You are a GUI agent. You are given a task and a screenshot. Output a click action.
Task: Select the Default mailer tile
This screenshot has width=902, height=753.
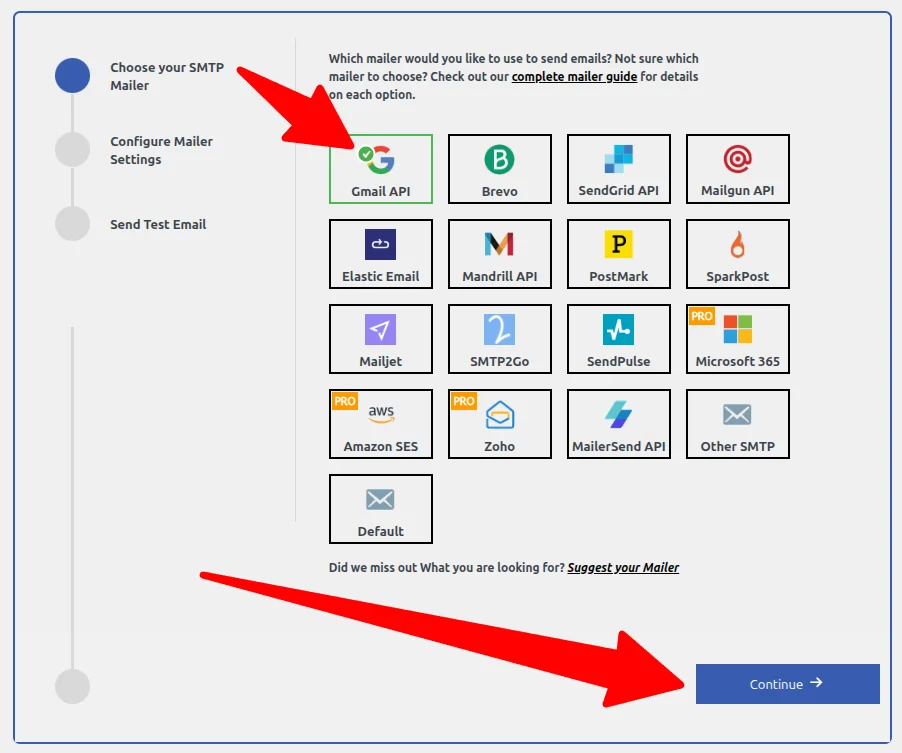click(380, 509)
